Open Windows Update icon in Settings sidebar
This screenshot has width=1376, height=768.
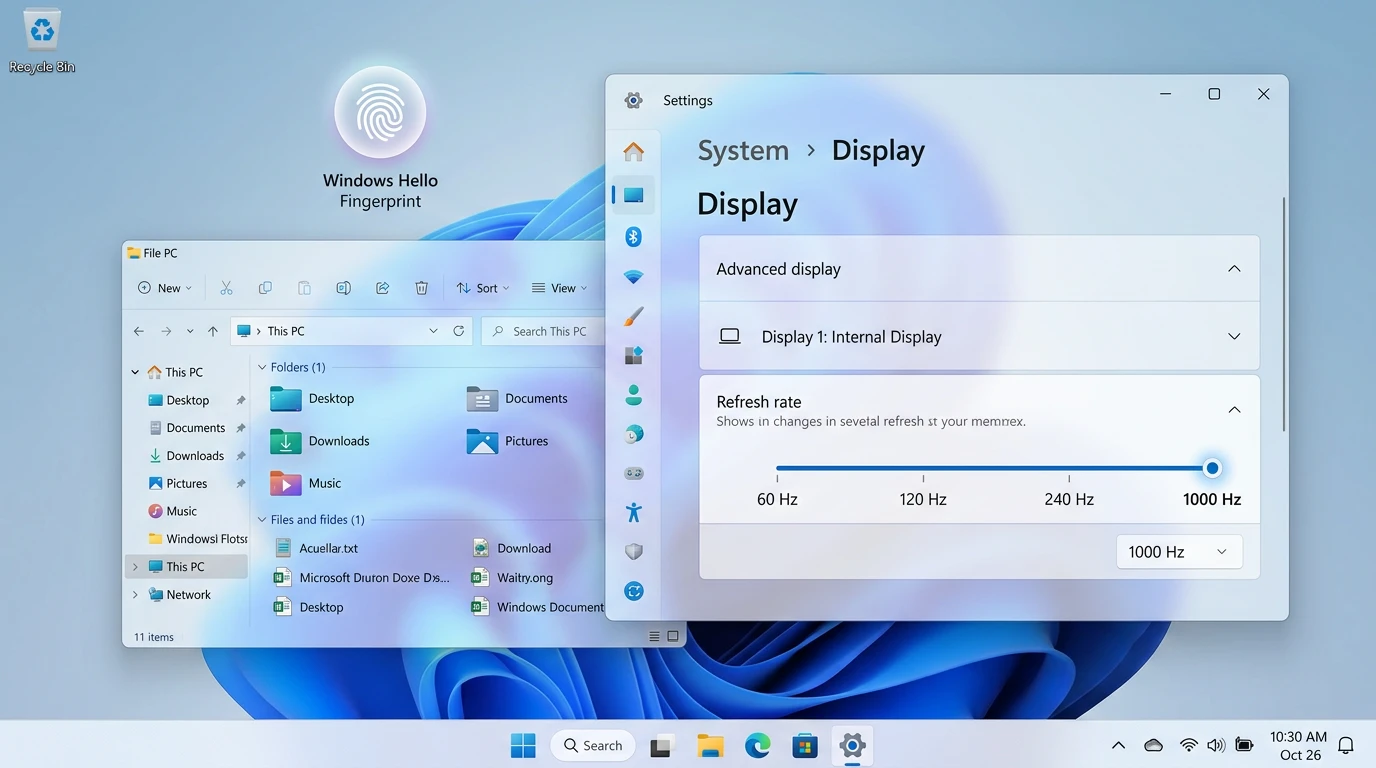pos(633,591)
